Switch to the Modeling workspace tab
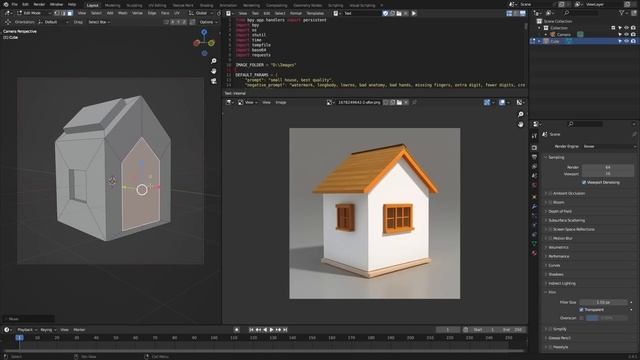The height and width of the screenshot is (360, 640). pos(112,5)
